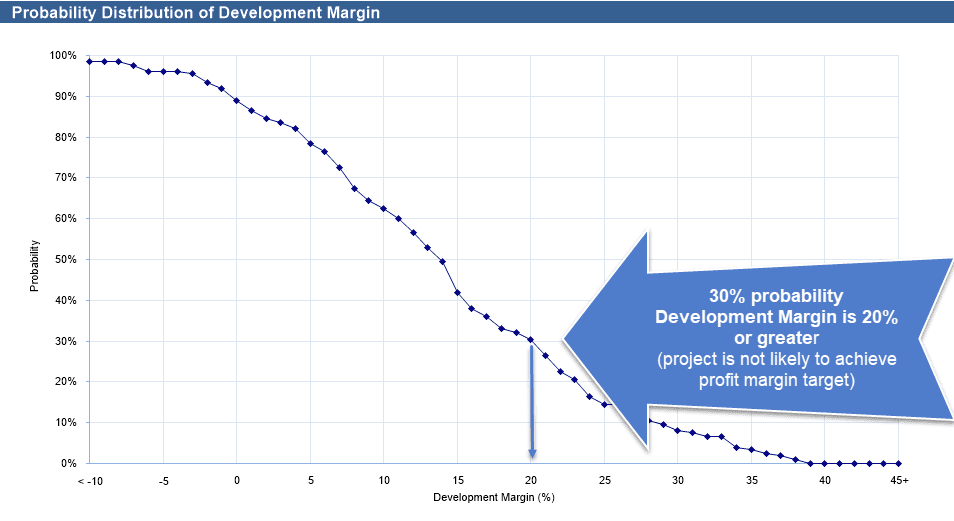Click the data point at 10 development margin
This screenshot has width=954, height=521.
click(x=384, y=209)
